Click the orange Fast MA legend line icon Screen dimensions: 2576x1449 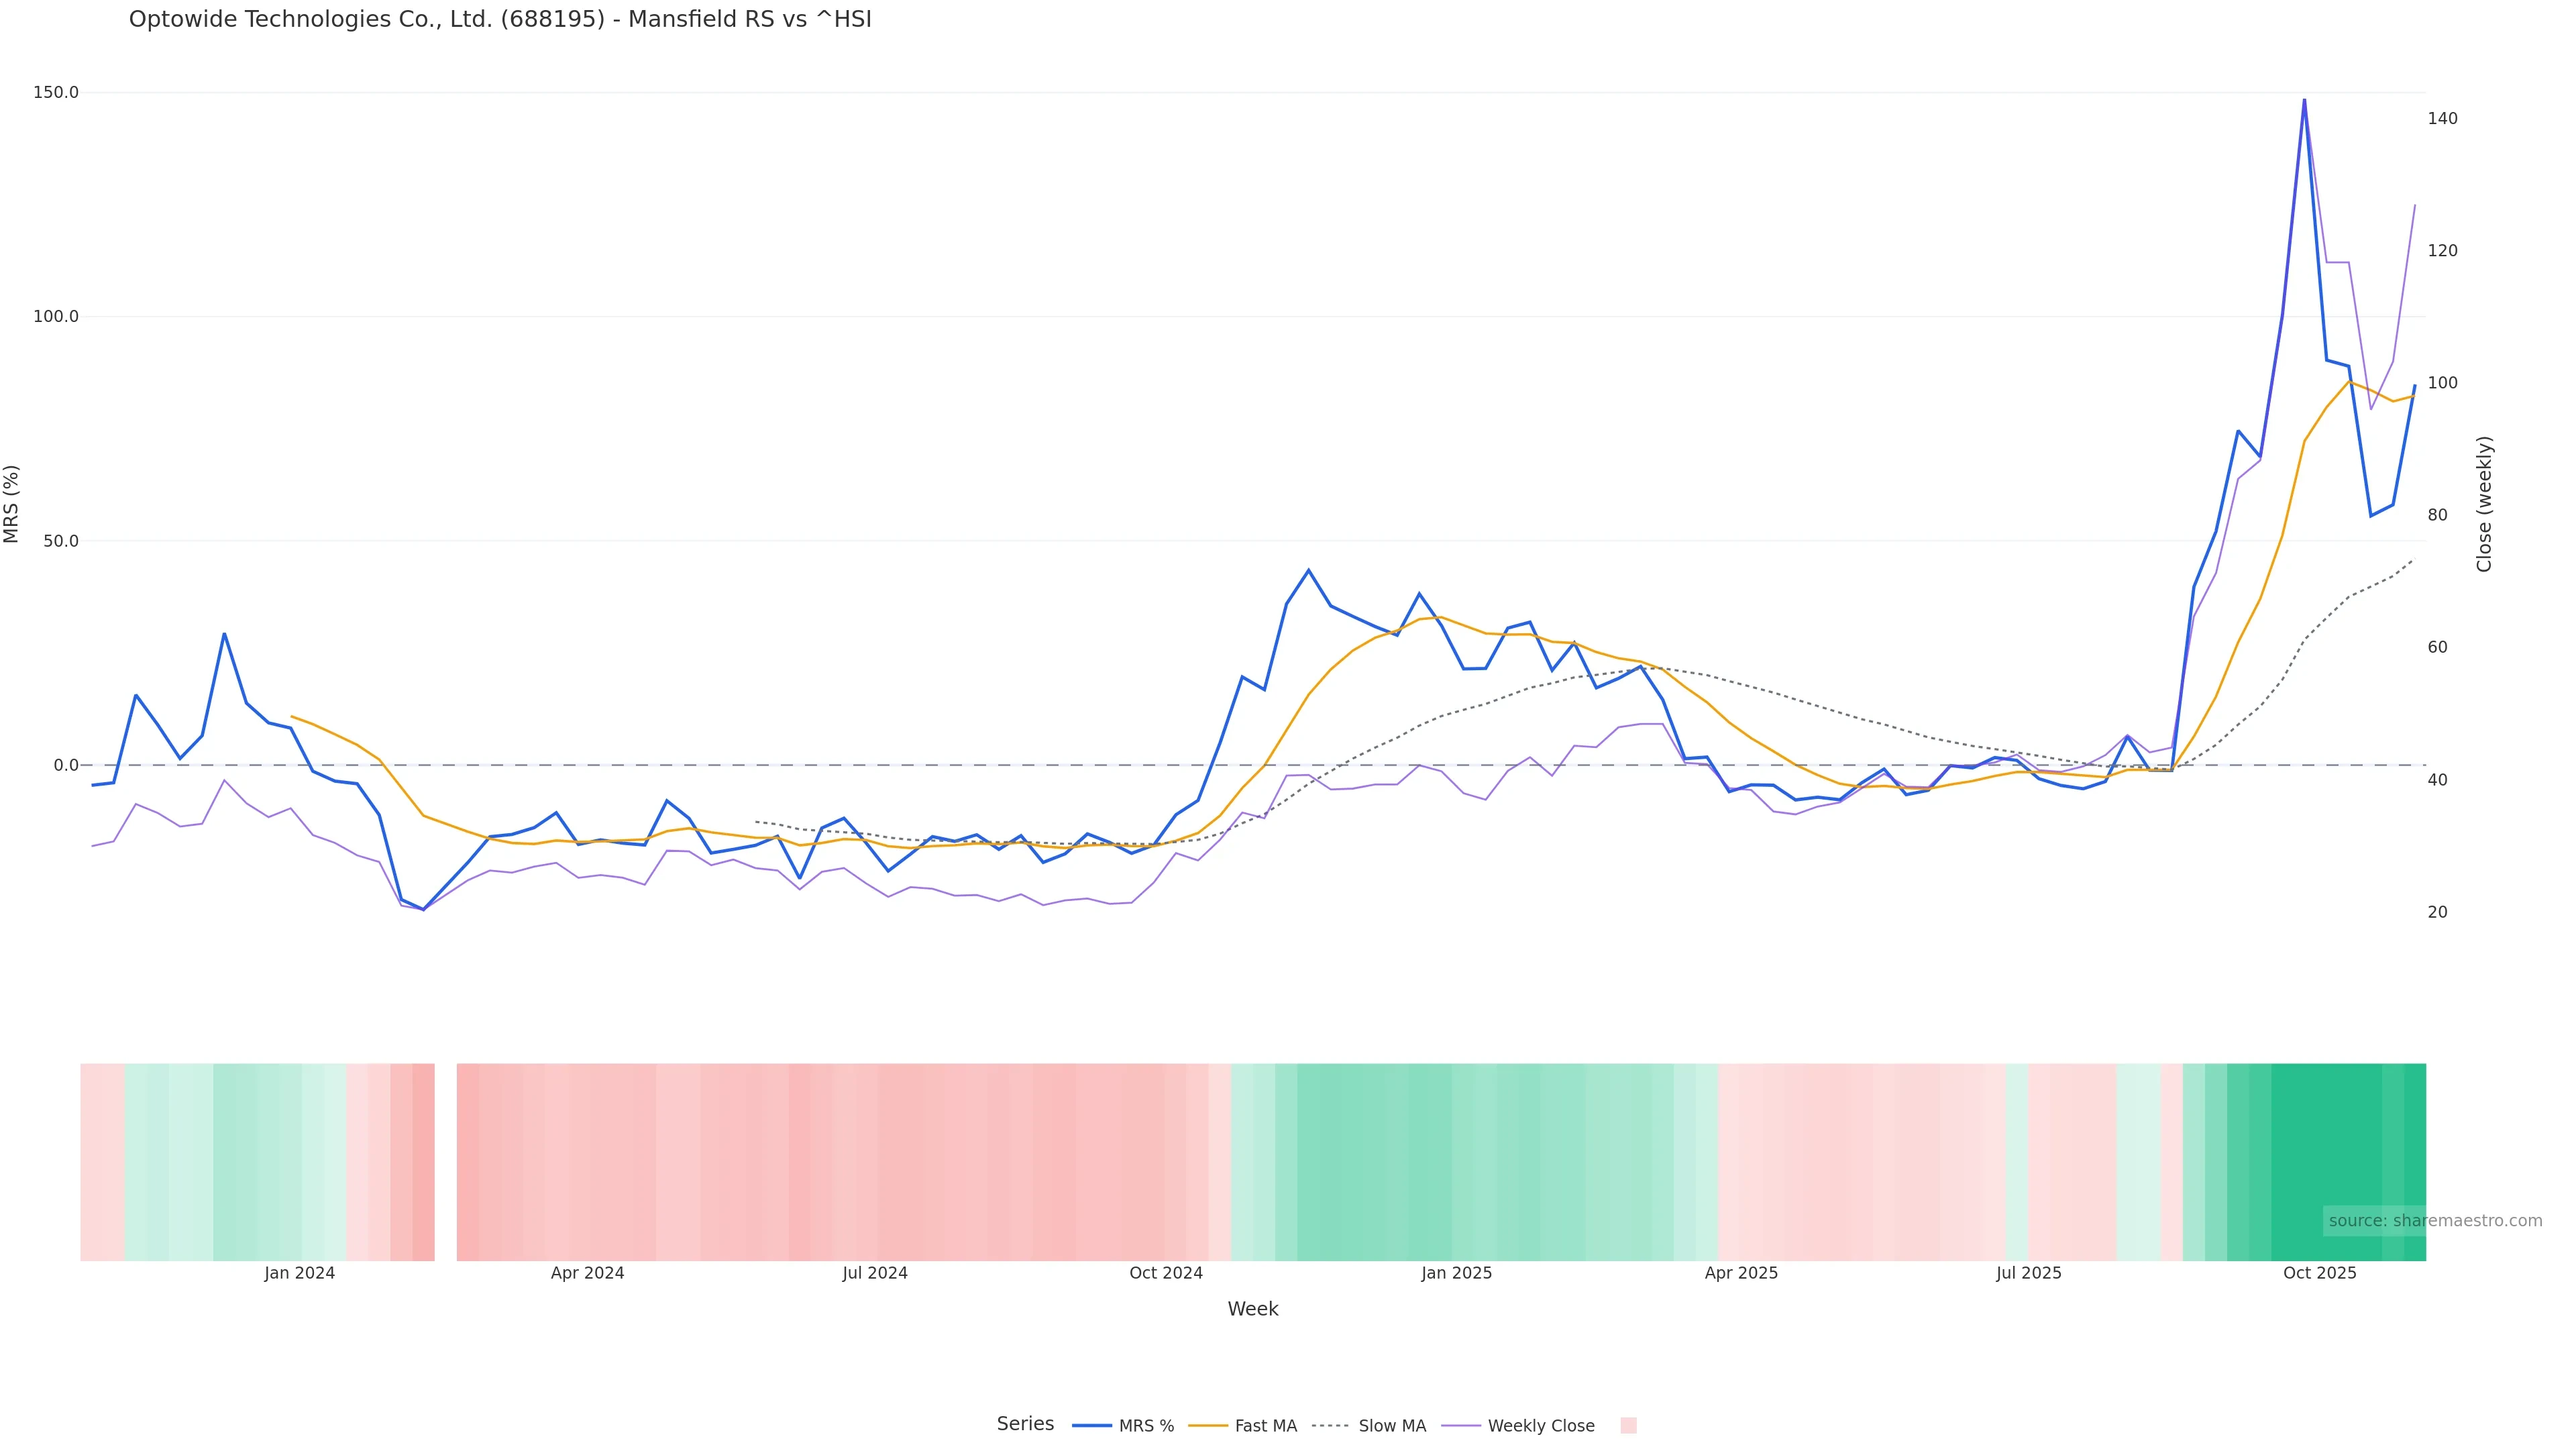[x=1208, y=1426]
